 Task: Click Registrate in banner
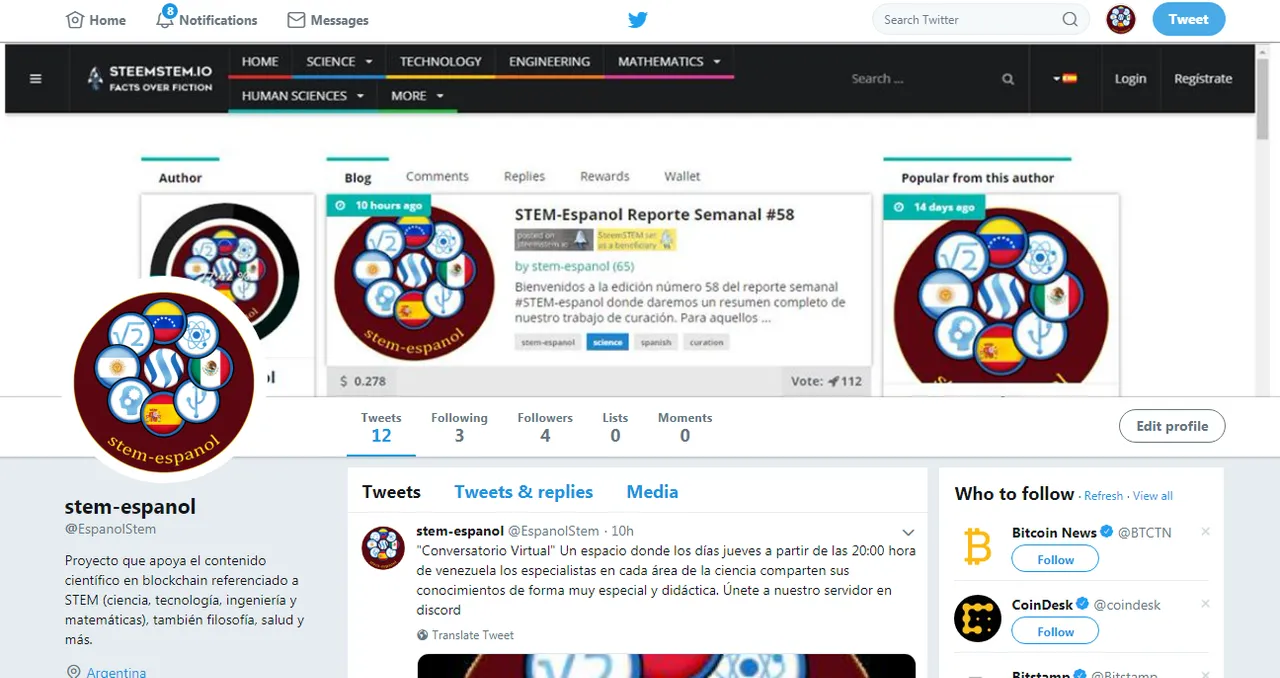(1203, 79)
